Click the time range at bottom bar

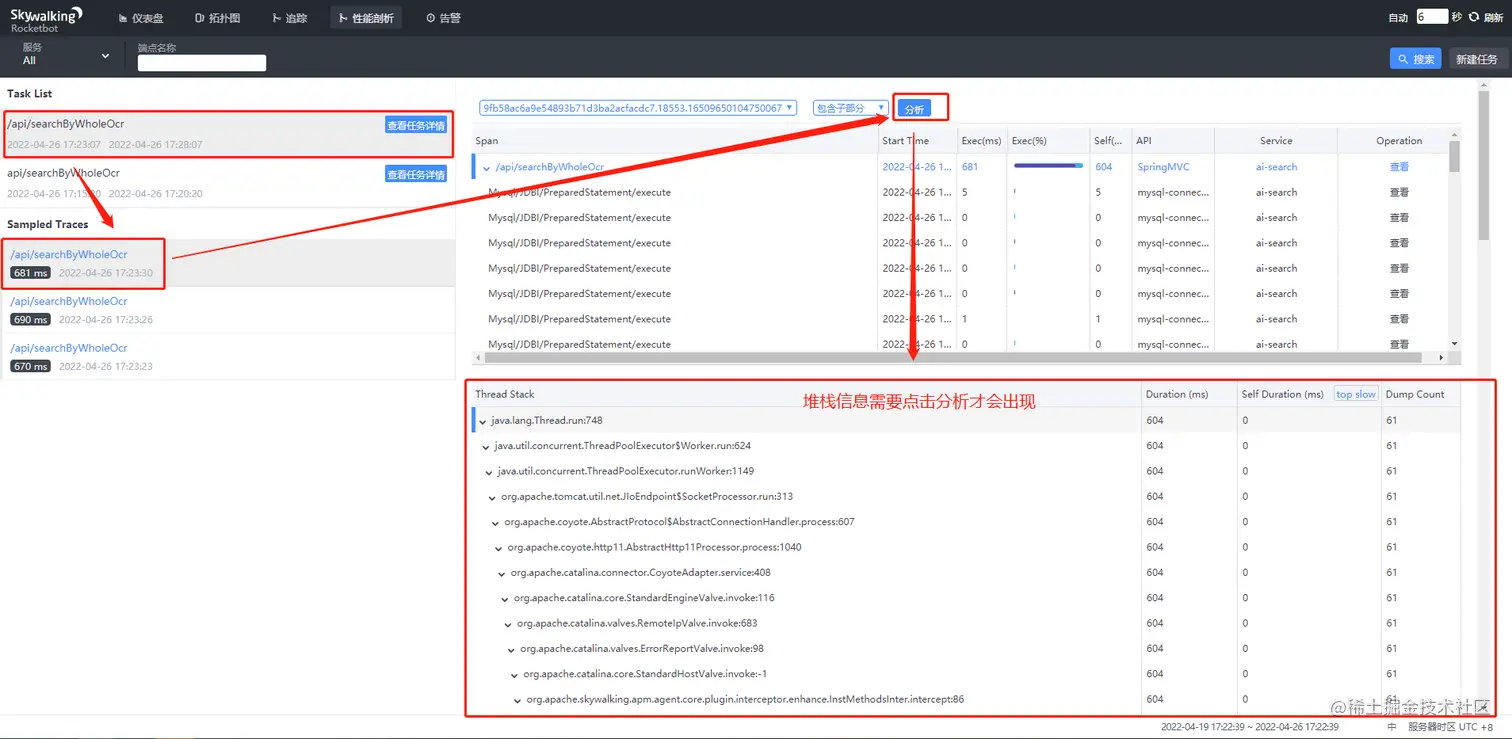point(1249,727)
